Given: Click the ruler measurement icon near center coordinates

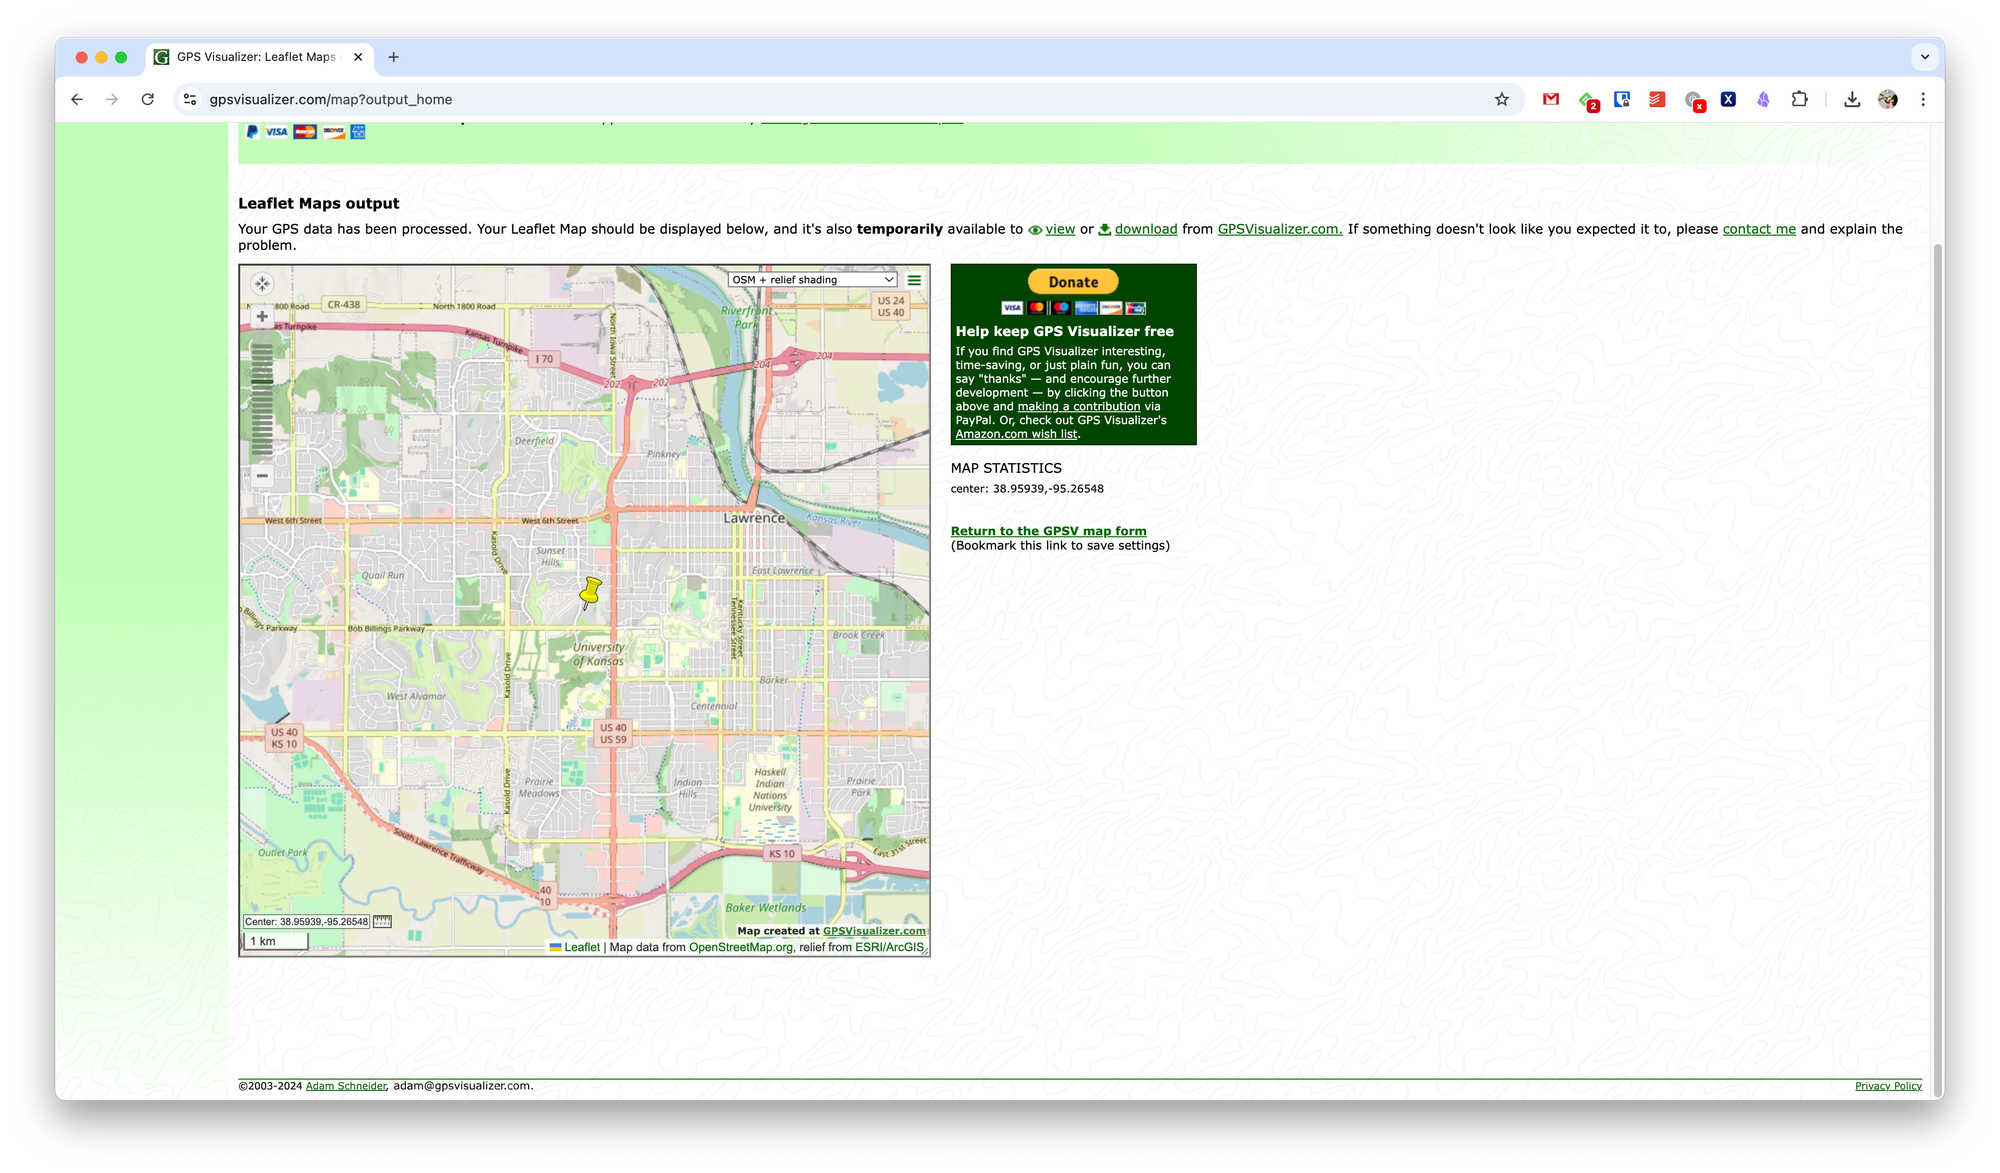Looking at the screenshot, I should 382,922.
